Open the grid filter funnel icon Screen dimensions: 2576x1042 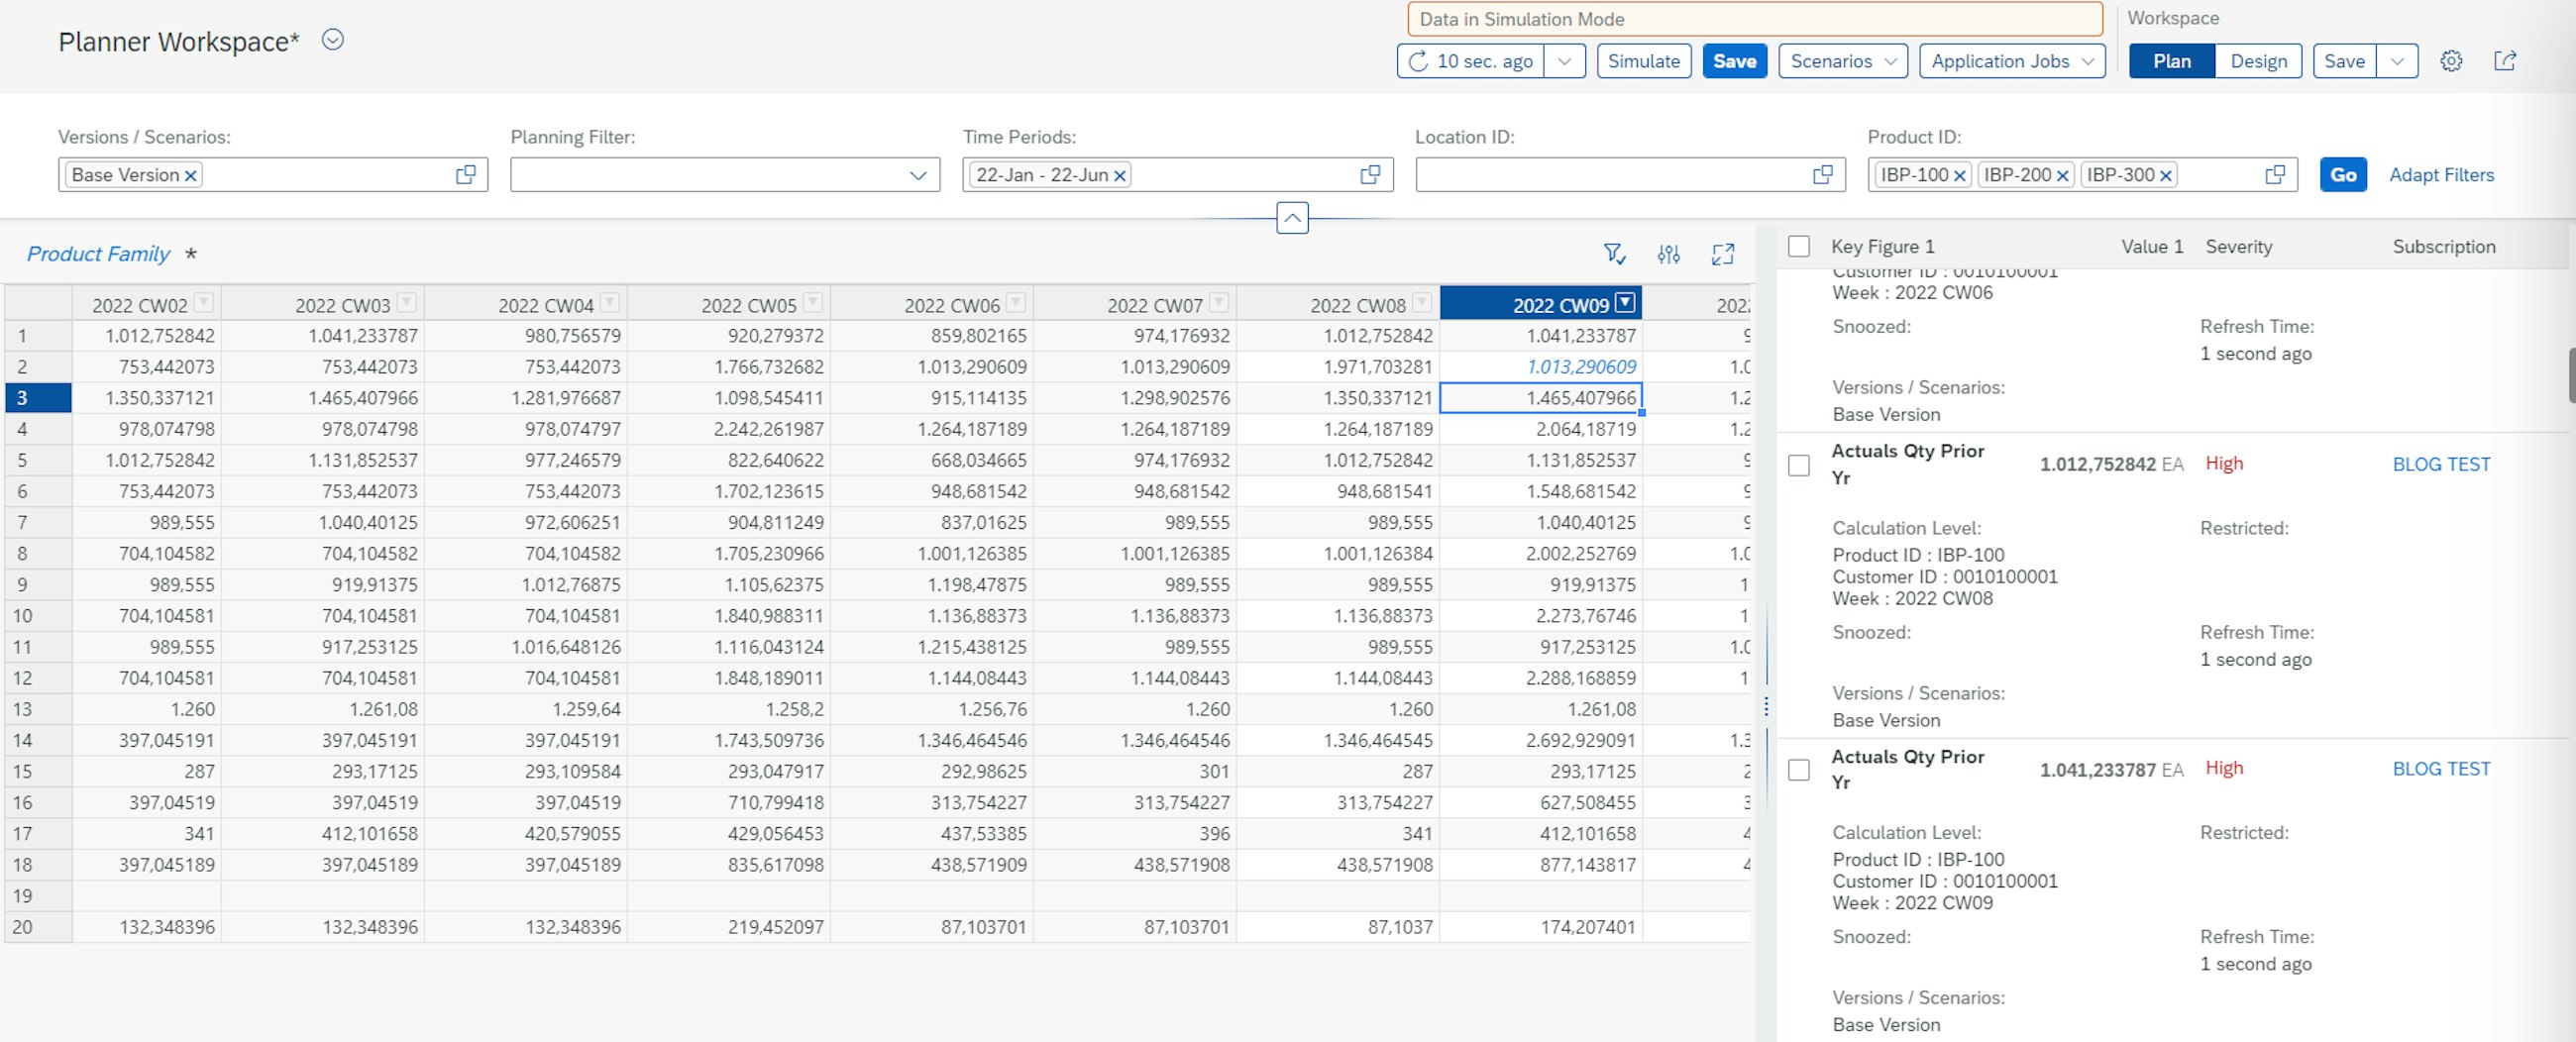tap(1614, 254)
